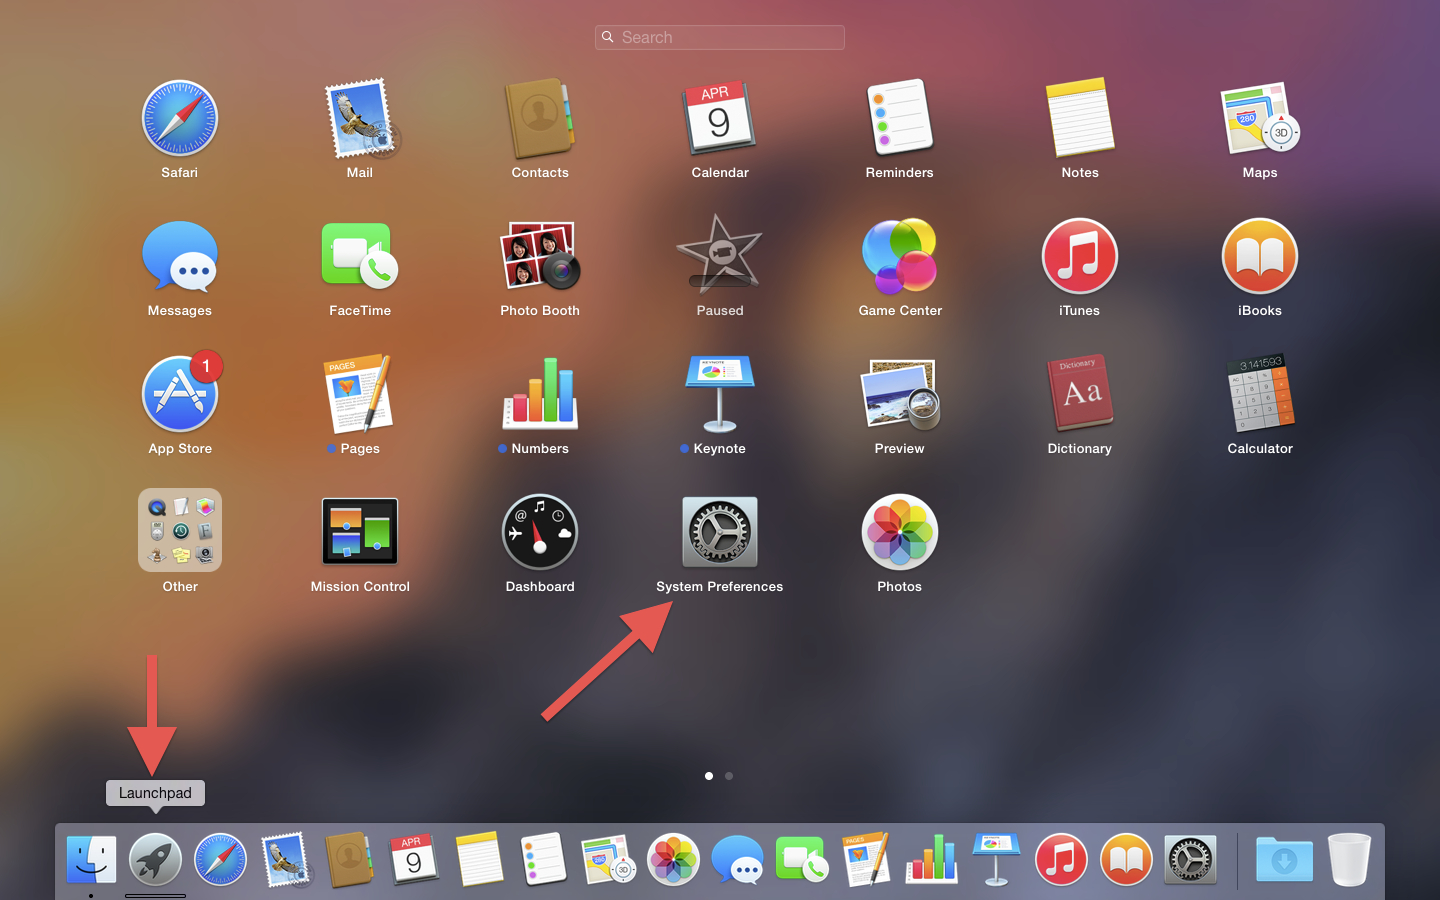Open Calendar in the Launchpad grid
The width and height of the screenshot is (1440, 900).
pyautogui.click(x=720, y=119)
